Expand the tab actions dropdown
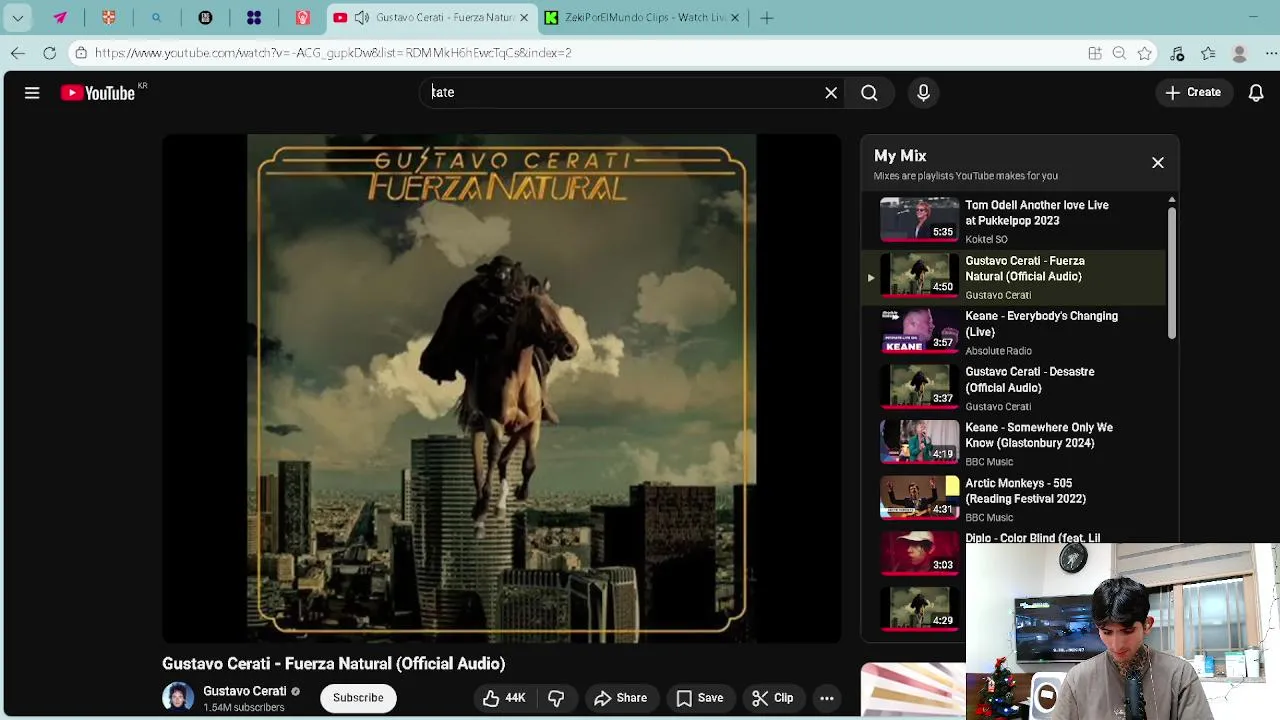The image size is (1280, 720). click(18, 18)
